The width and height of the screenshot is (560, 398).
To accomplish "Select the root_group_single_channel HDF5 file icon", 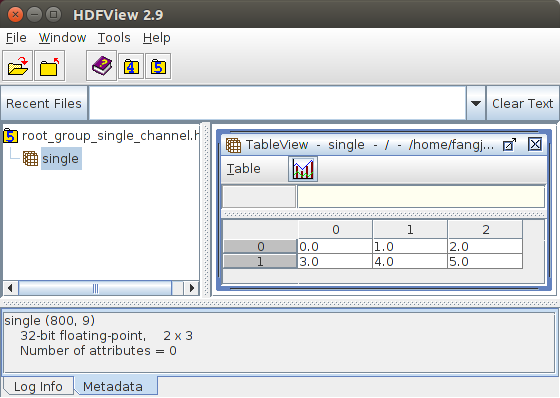I will [10, 136].
